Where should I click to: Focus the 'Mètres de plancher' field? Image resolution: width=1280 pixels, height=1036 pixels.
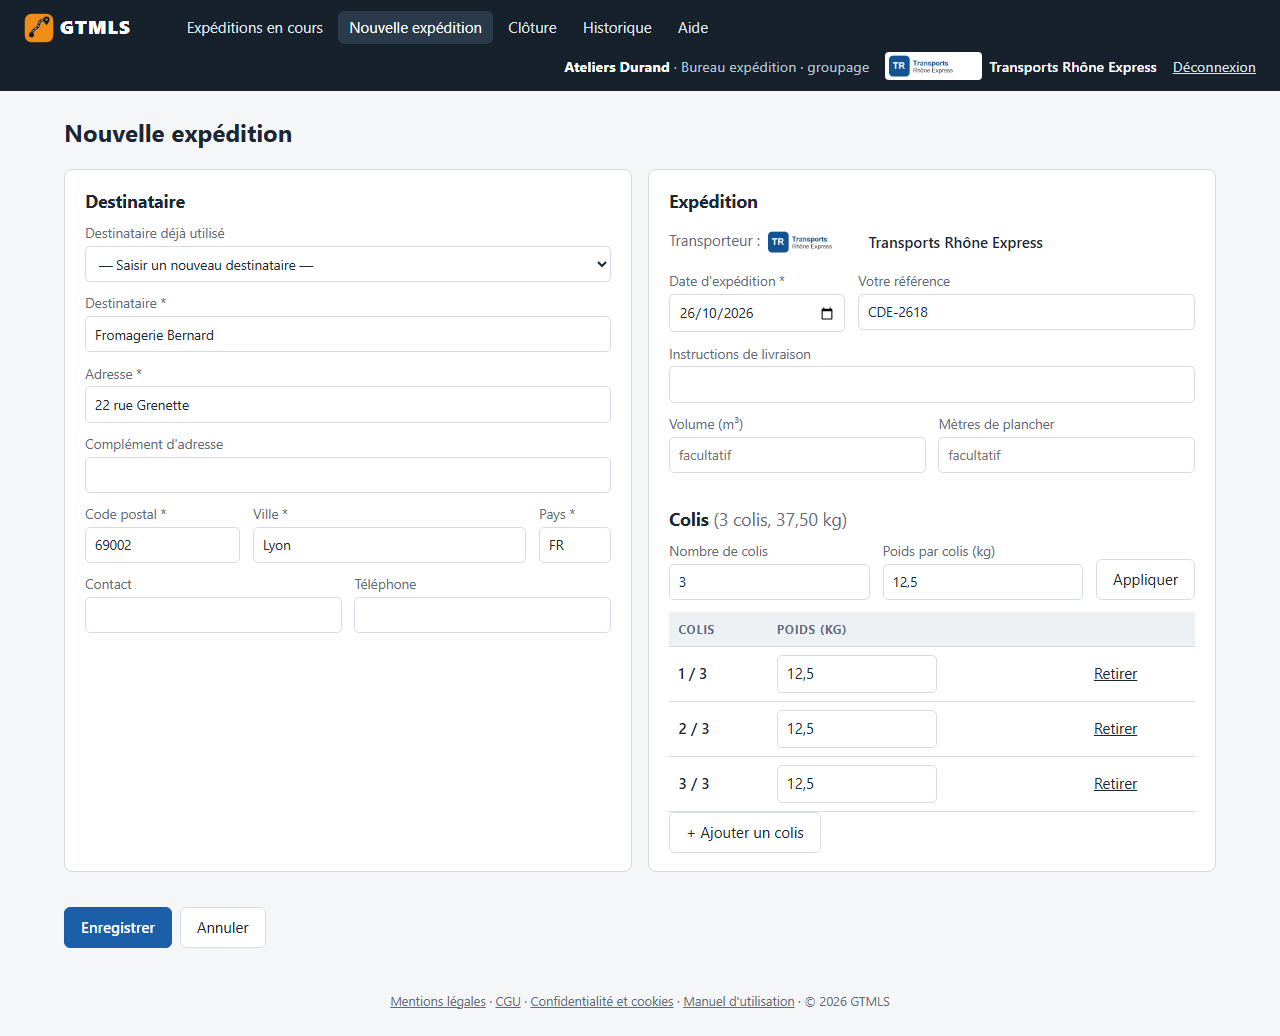pos(1066,455)
